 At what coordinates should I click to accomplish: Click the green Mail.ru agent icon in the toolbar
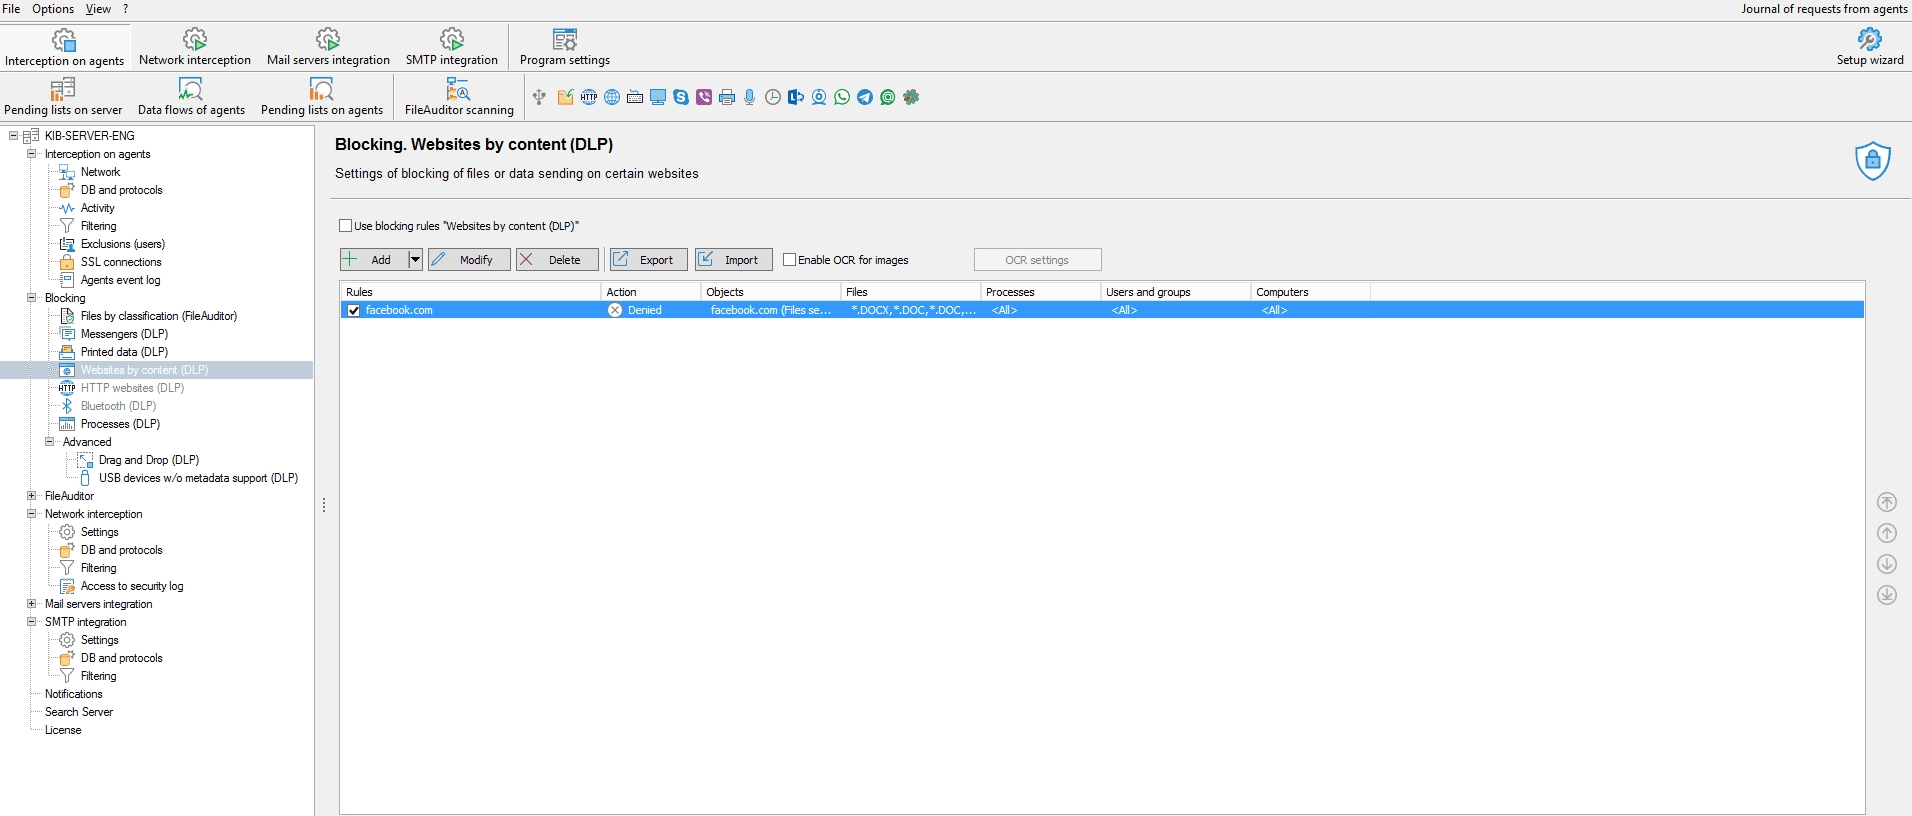[x=888, y=97]
